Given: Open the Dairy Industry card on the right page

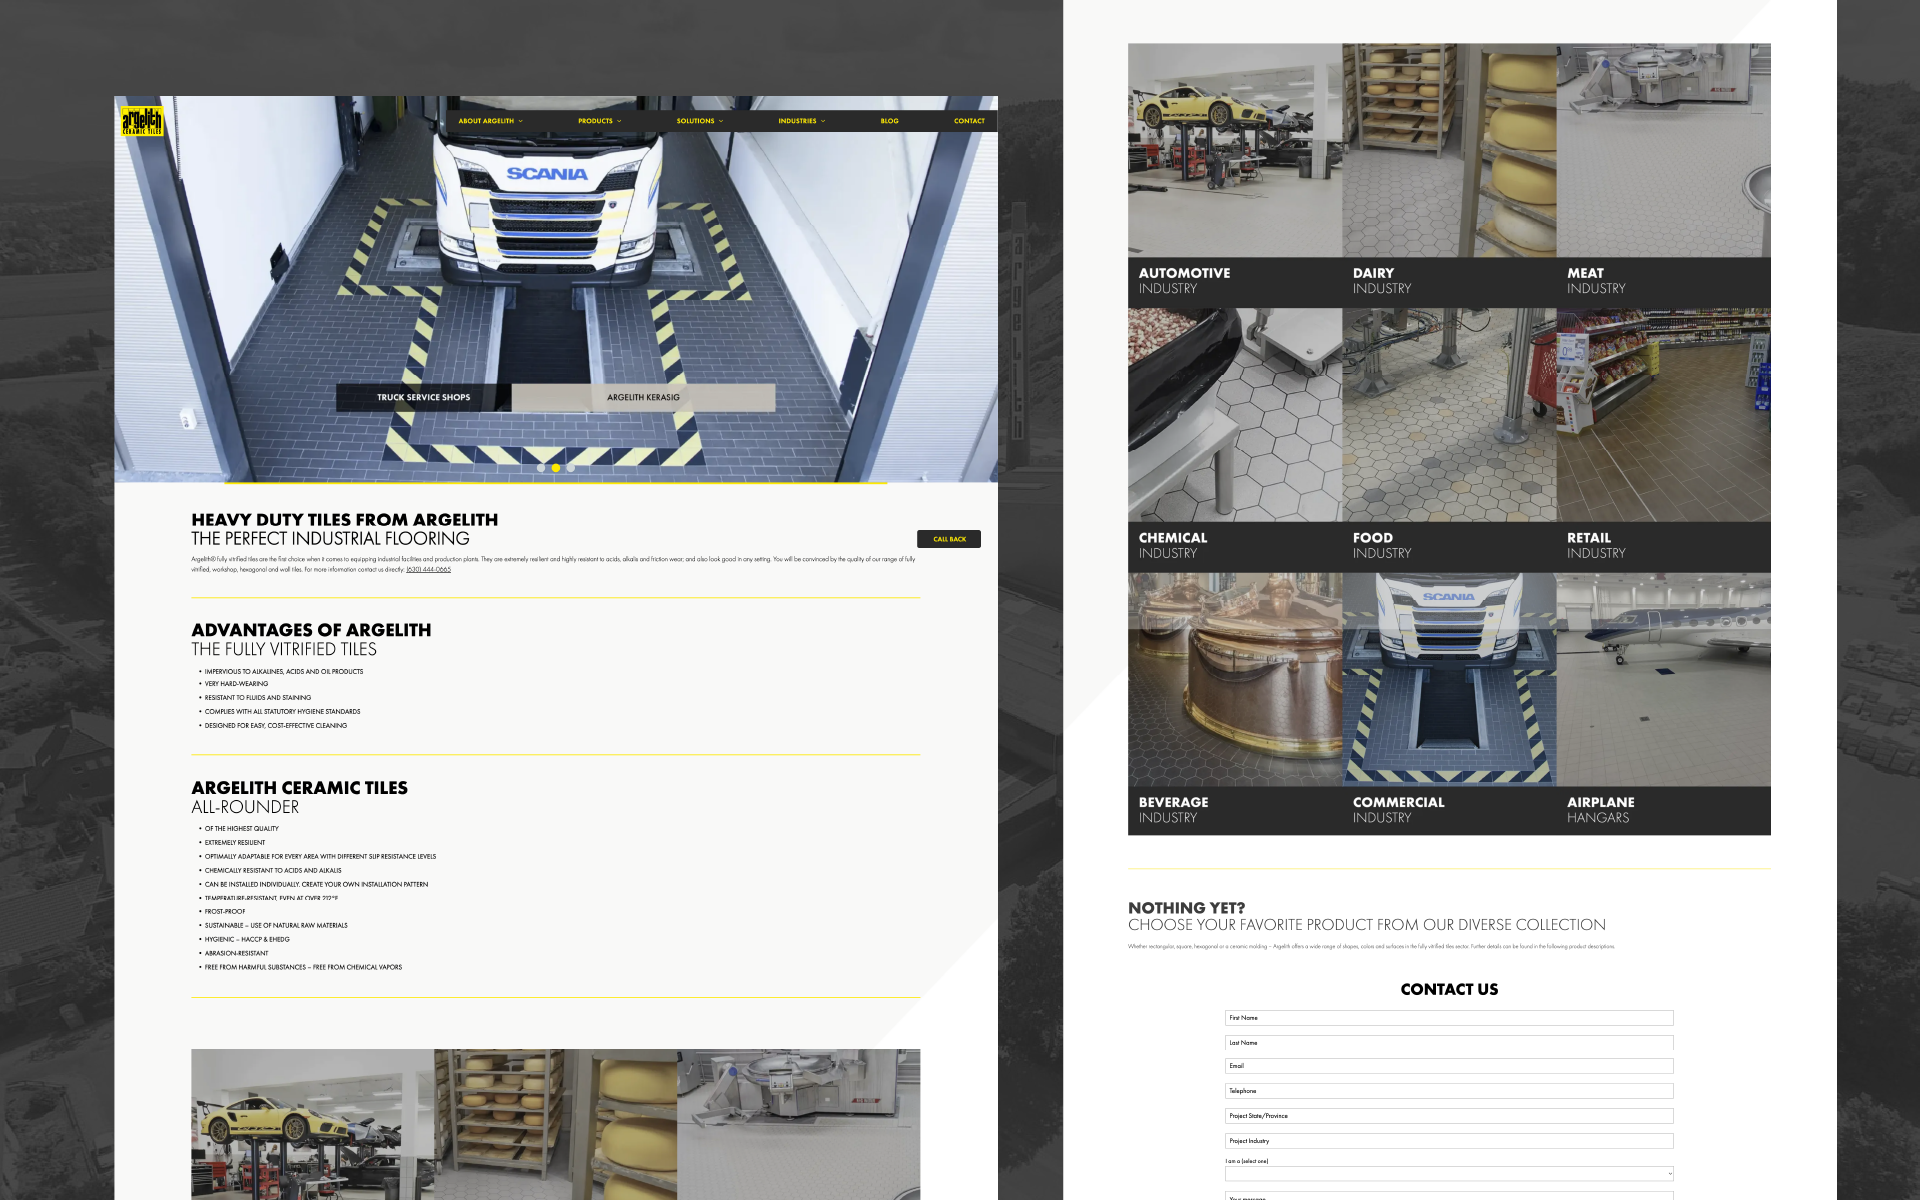Looking at the screenshot, I should click(x=1449, y=175).
